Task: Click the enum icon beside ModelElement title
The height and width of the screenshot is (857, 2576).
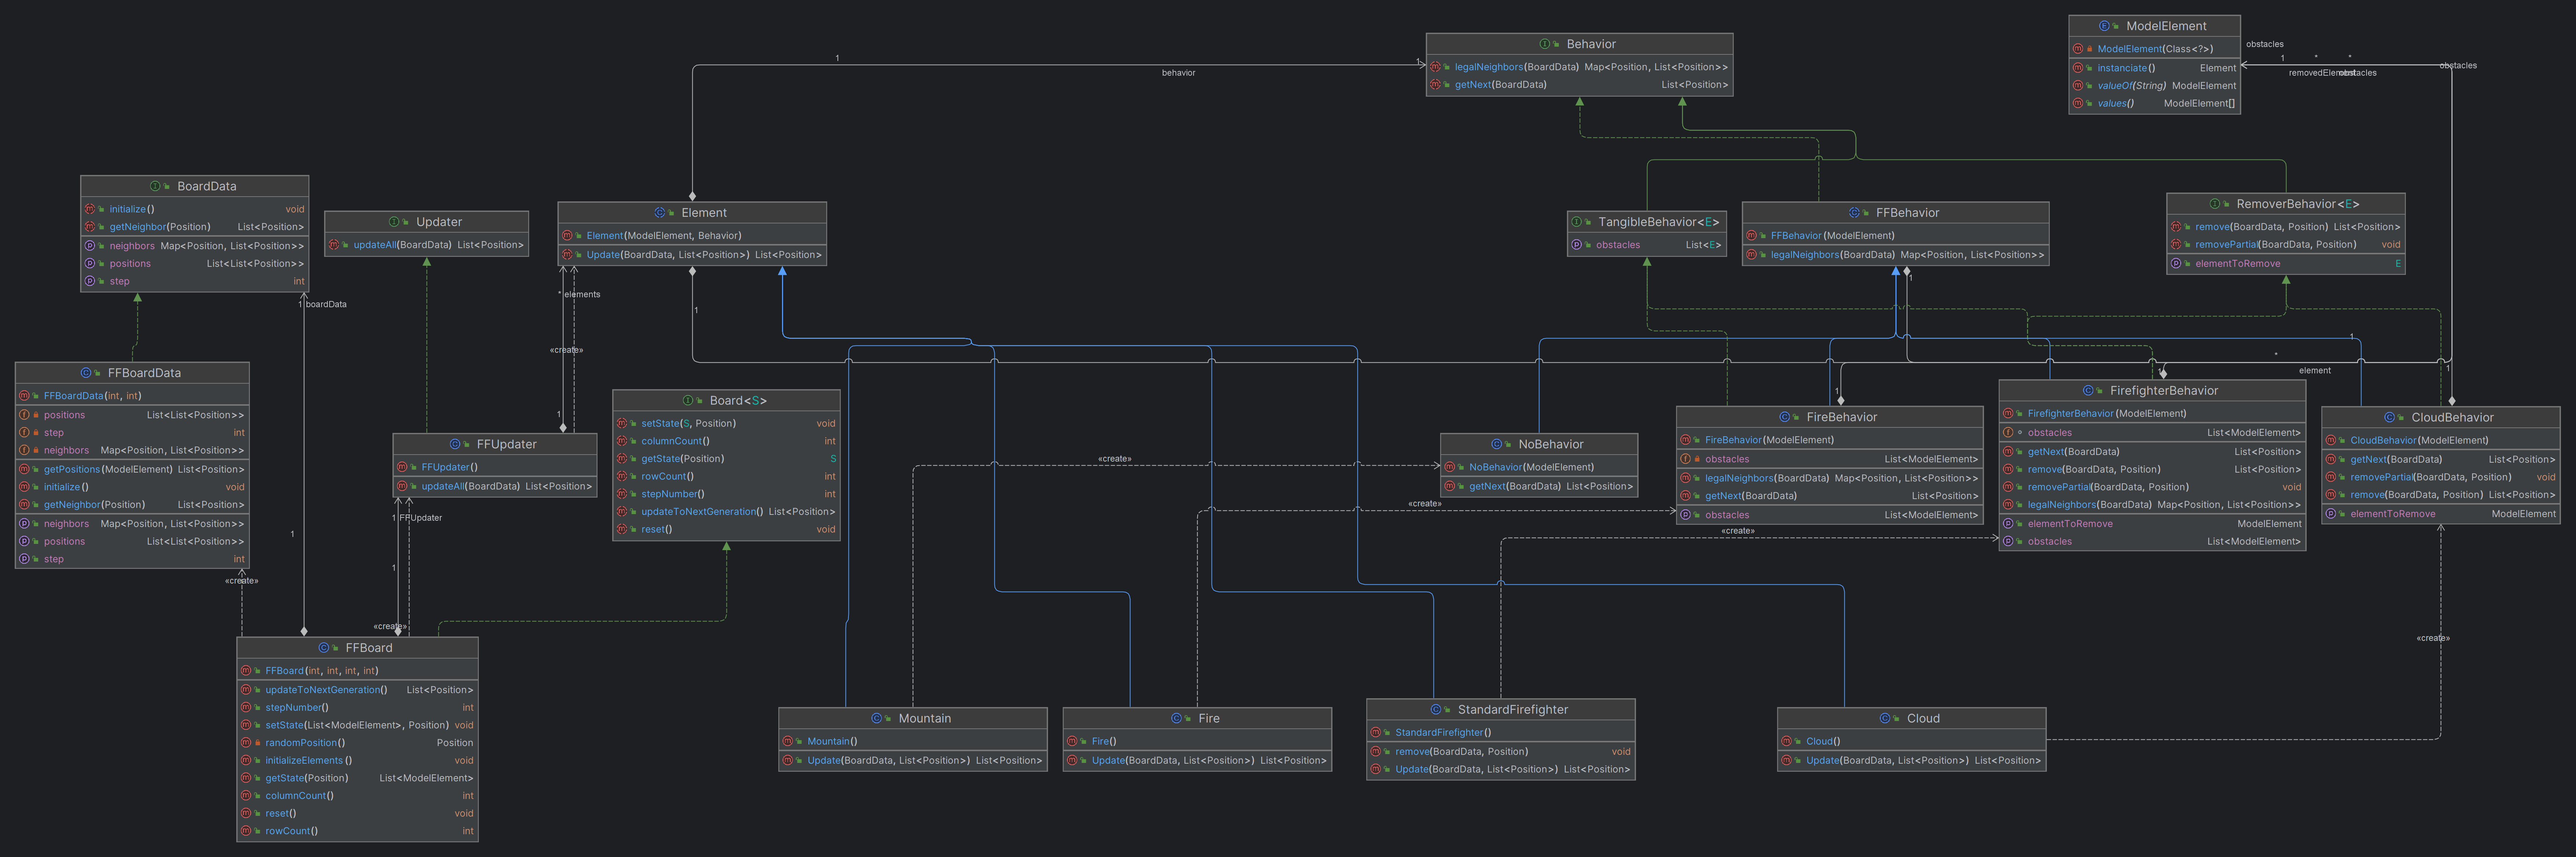Action: [x=2104, y=26]
